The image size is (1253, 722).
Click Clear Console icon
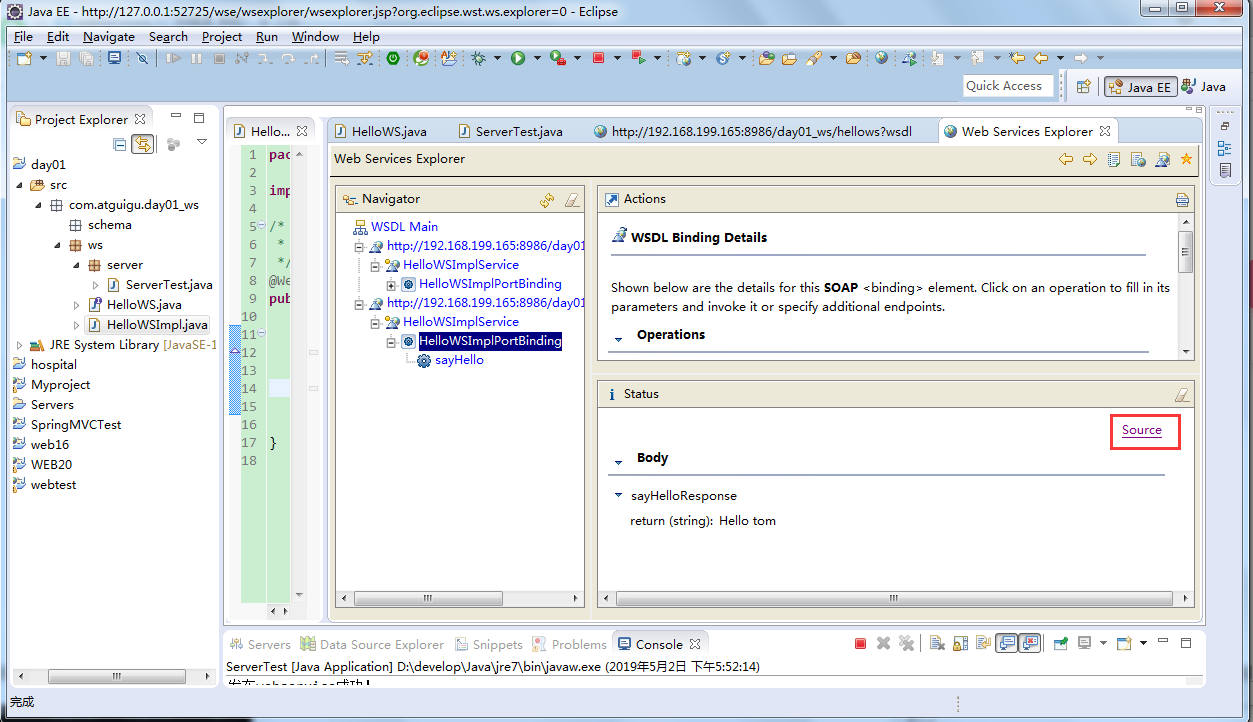click(x=937, y=644)
